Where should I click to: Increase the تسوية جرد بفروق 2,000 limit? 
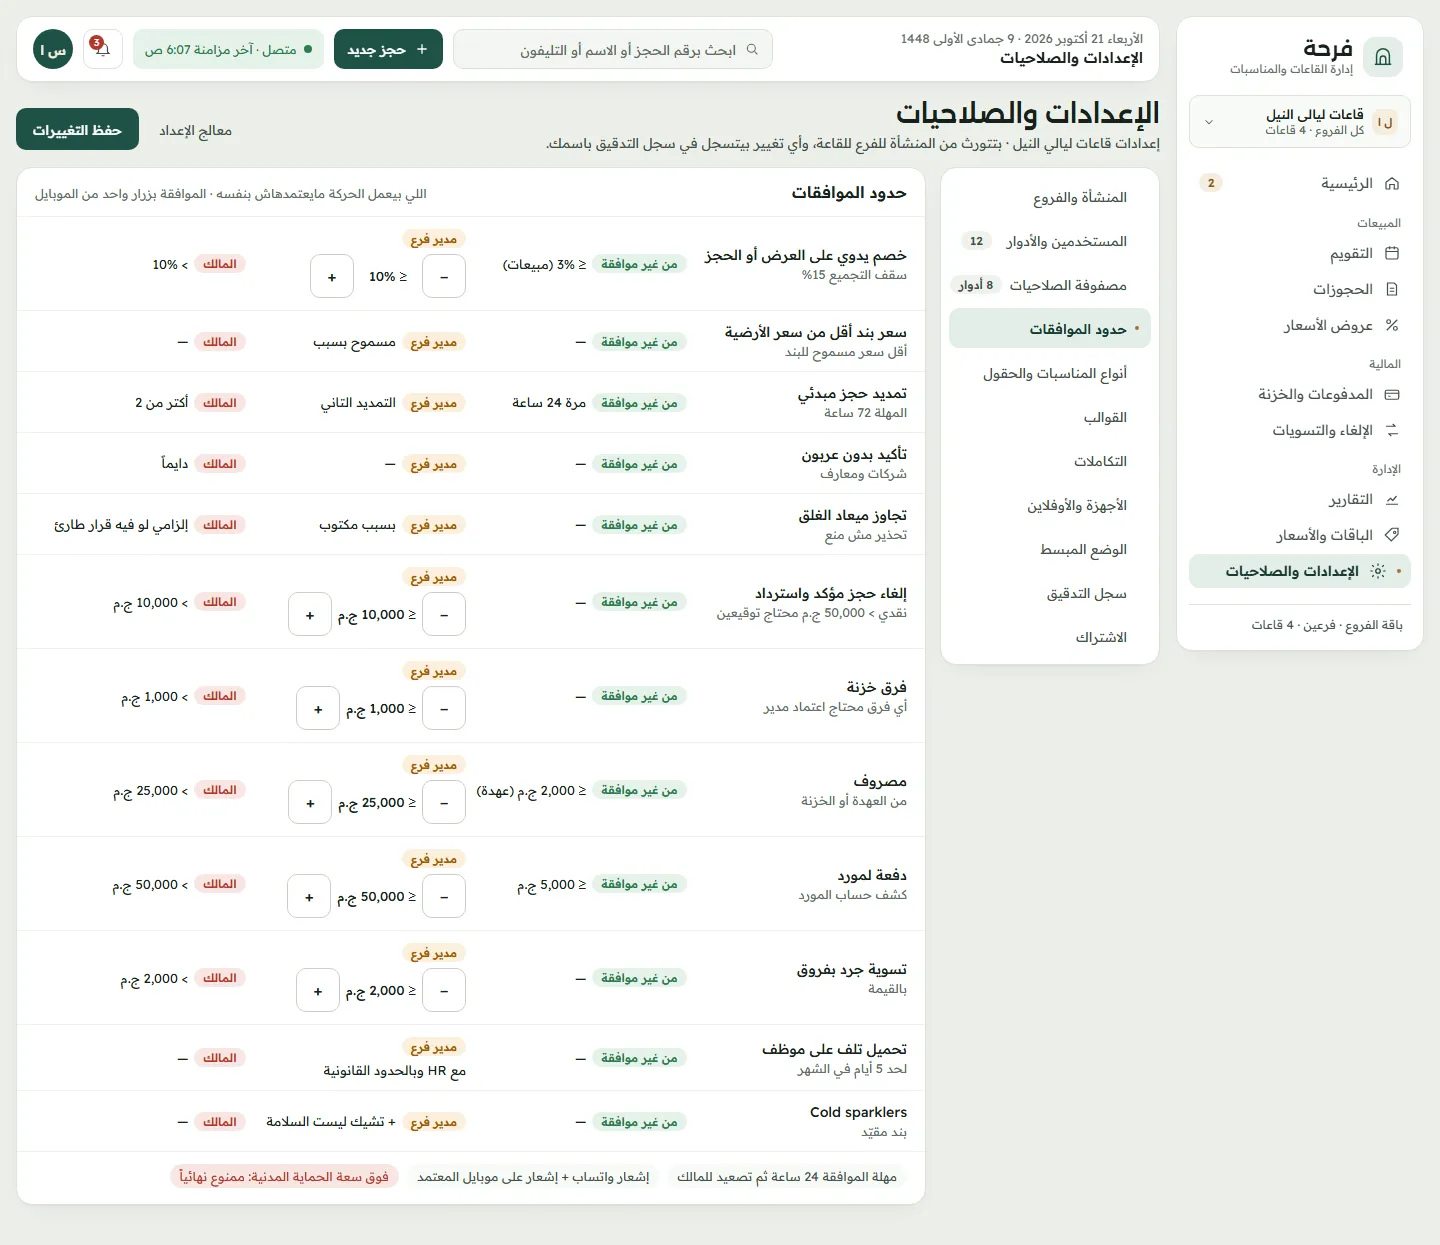[318, 991]
